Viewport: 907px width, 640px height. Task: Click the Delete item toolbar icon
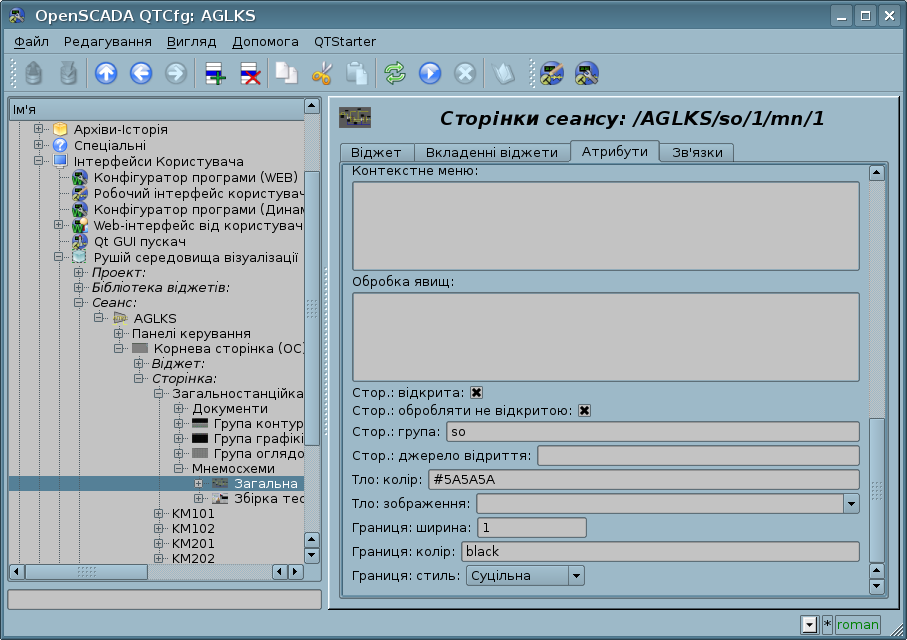coord(250,73)
